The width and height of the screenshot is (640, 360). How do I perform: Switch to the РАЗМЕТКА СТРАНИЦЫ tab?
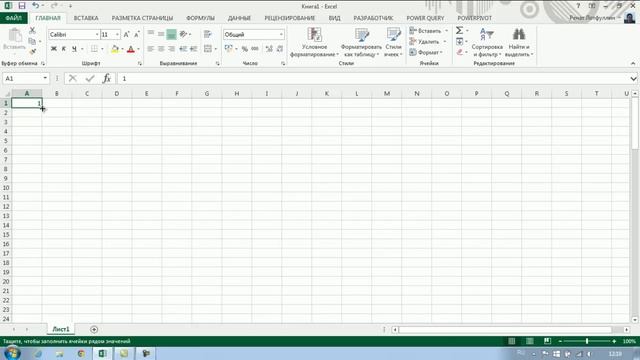pyautogui.click(x=142, y=18)
